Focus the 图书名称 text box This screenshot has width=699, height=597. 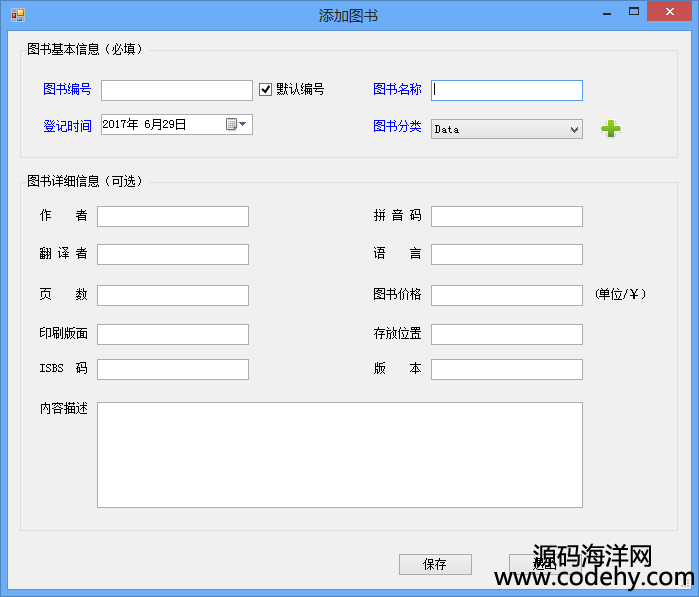tap(506, 90)
